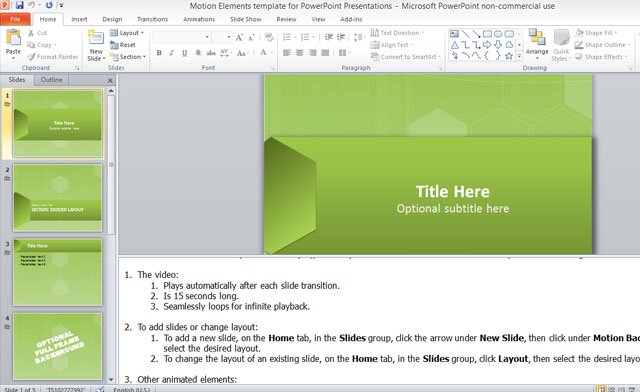
Task: Click spell check icon in status bar
Action: 100,389
